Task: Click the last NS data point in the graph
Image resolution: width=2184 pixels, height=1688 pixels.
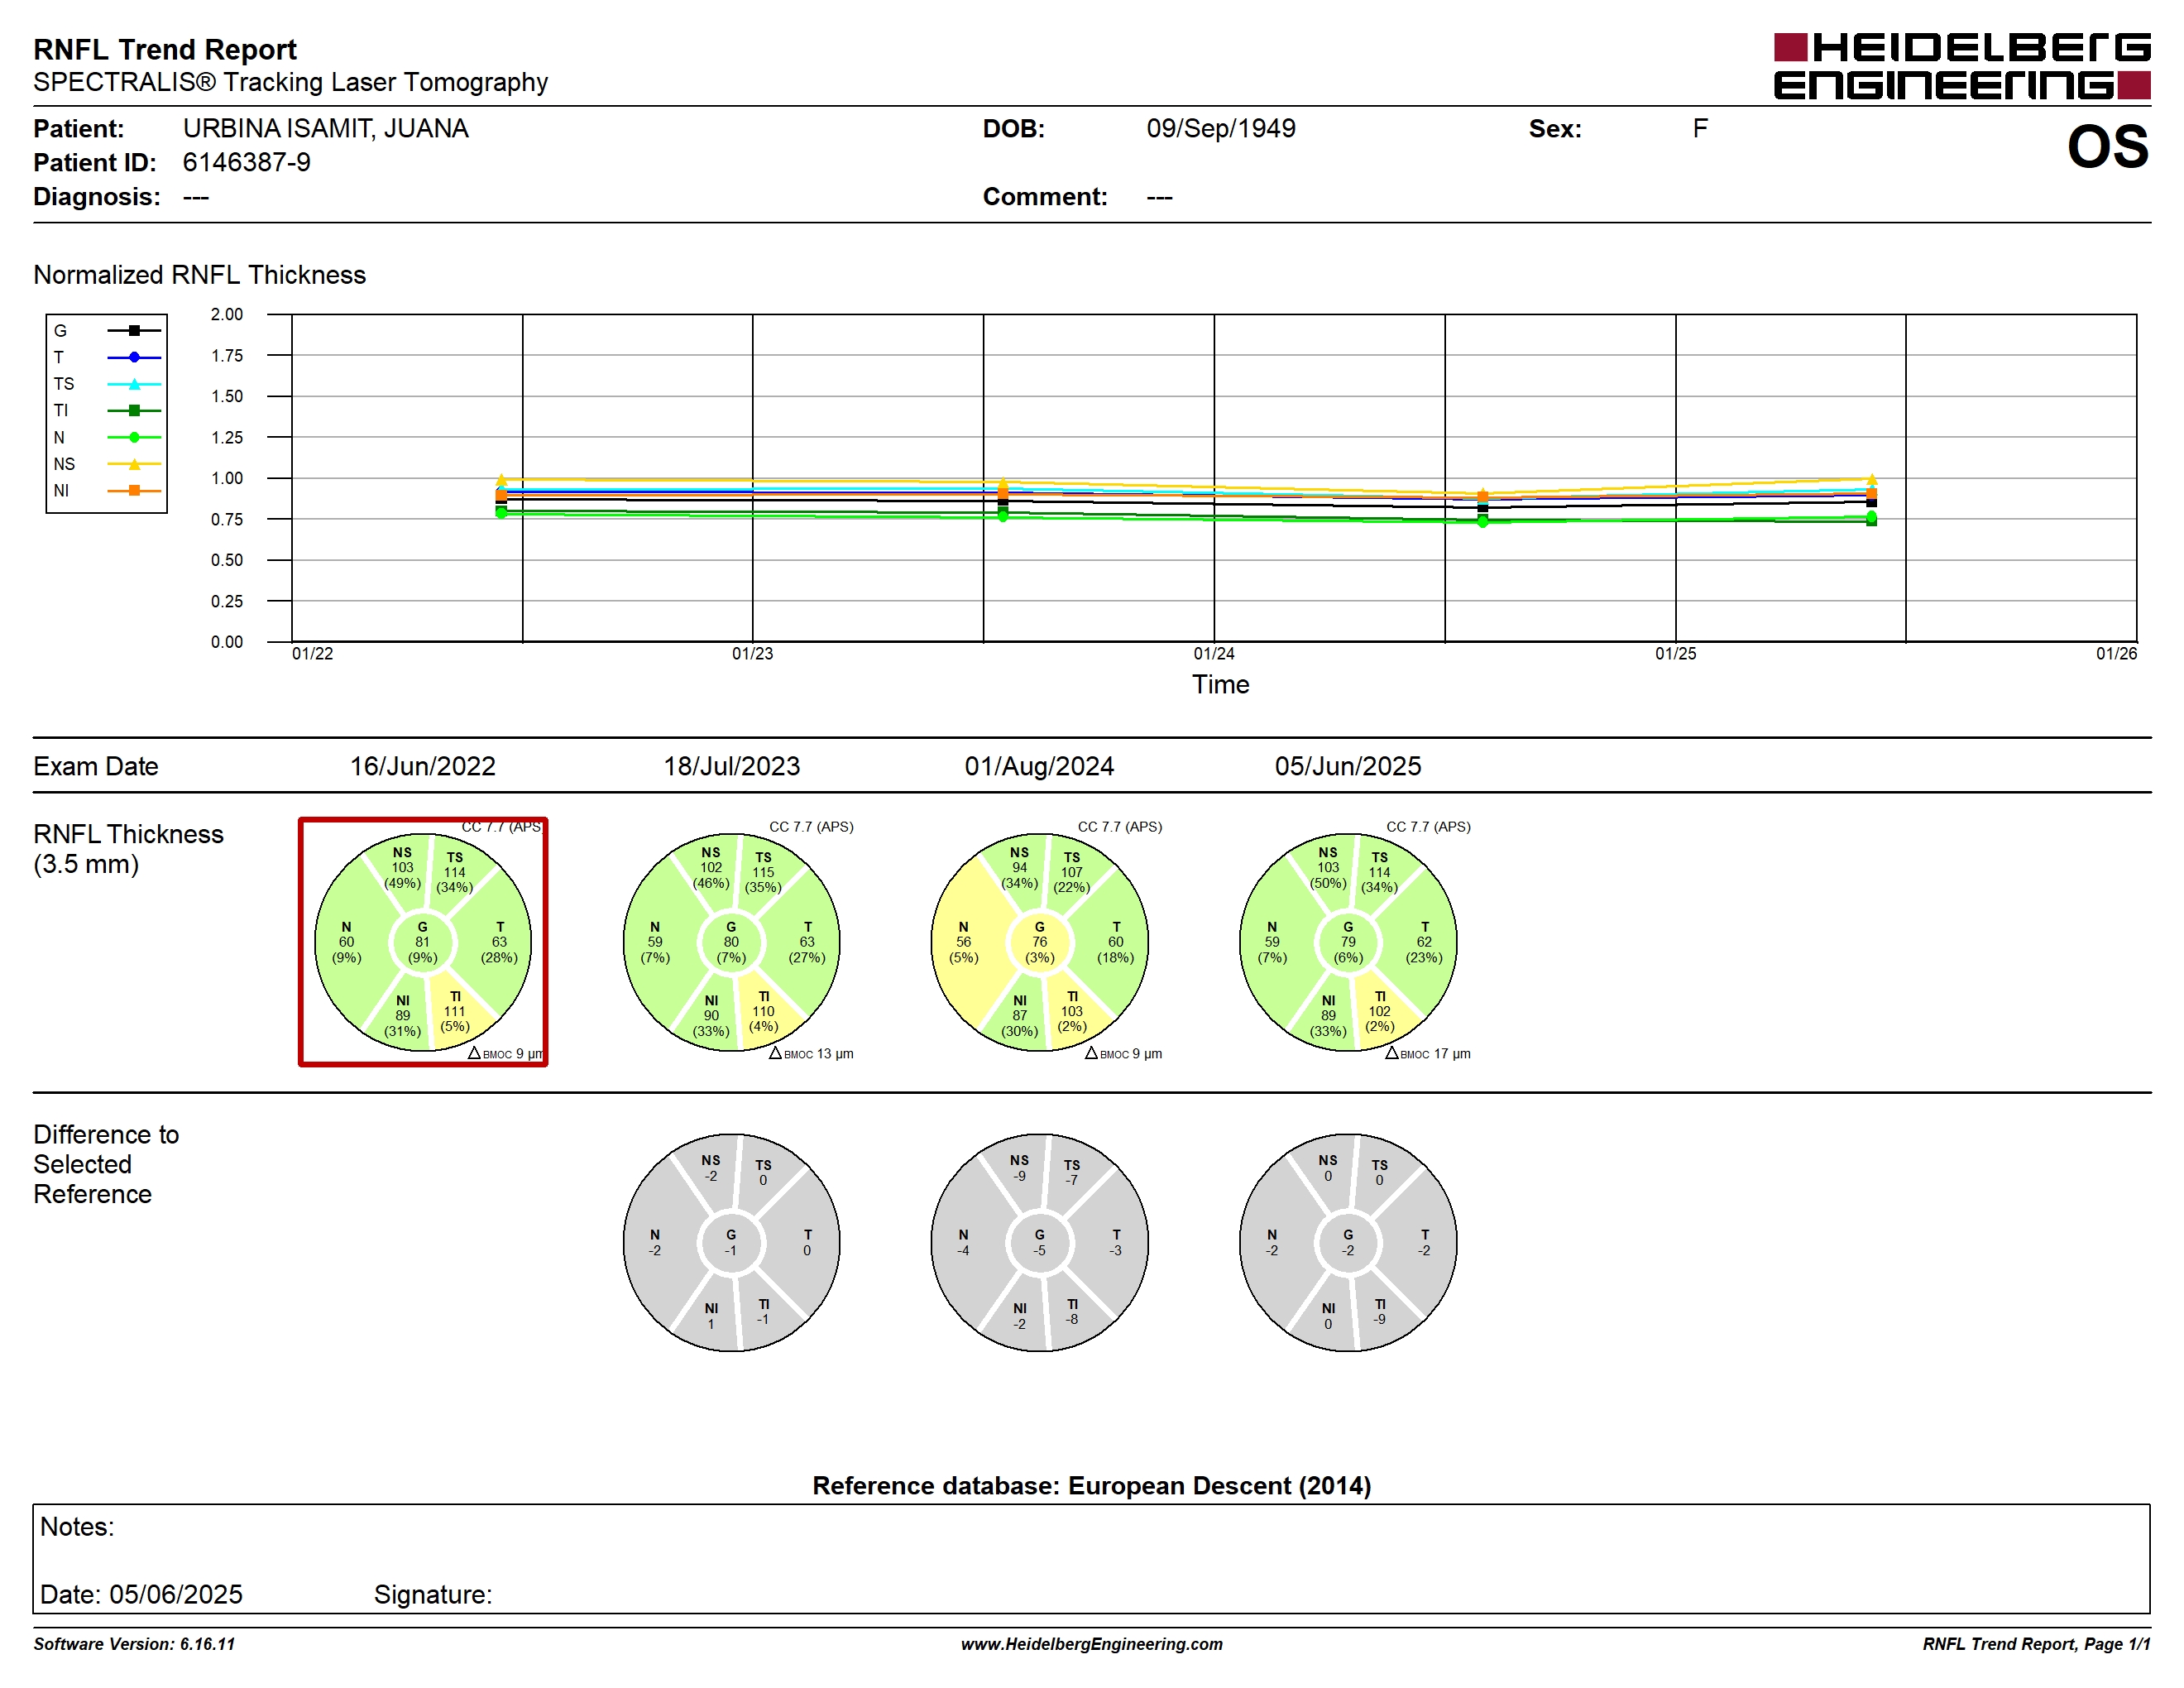Action: 1871,480
